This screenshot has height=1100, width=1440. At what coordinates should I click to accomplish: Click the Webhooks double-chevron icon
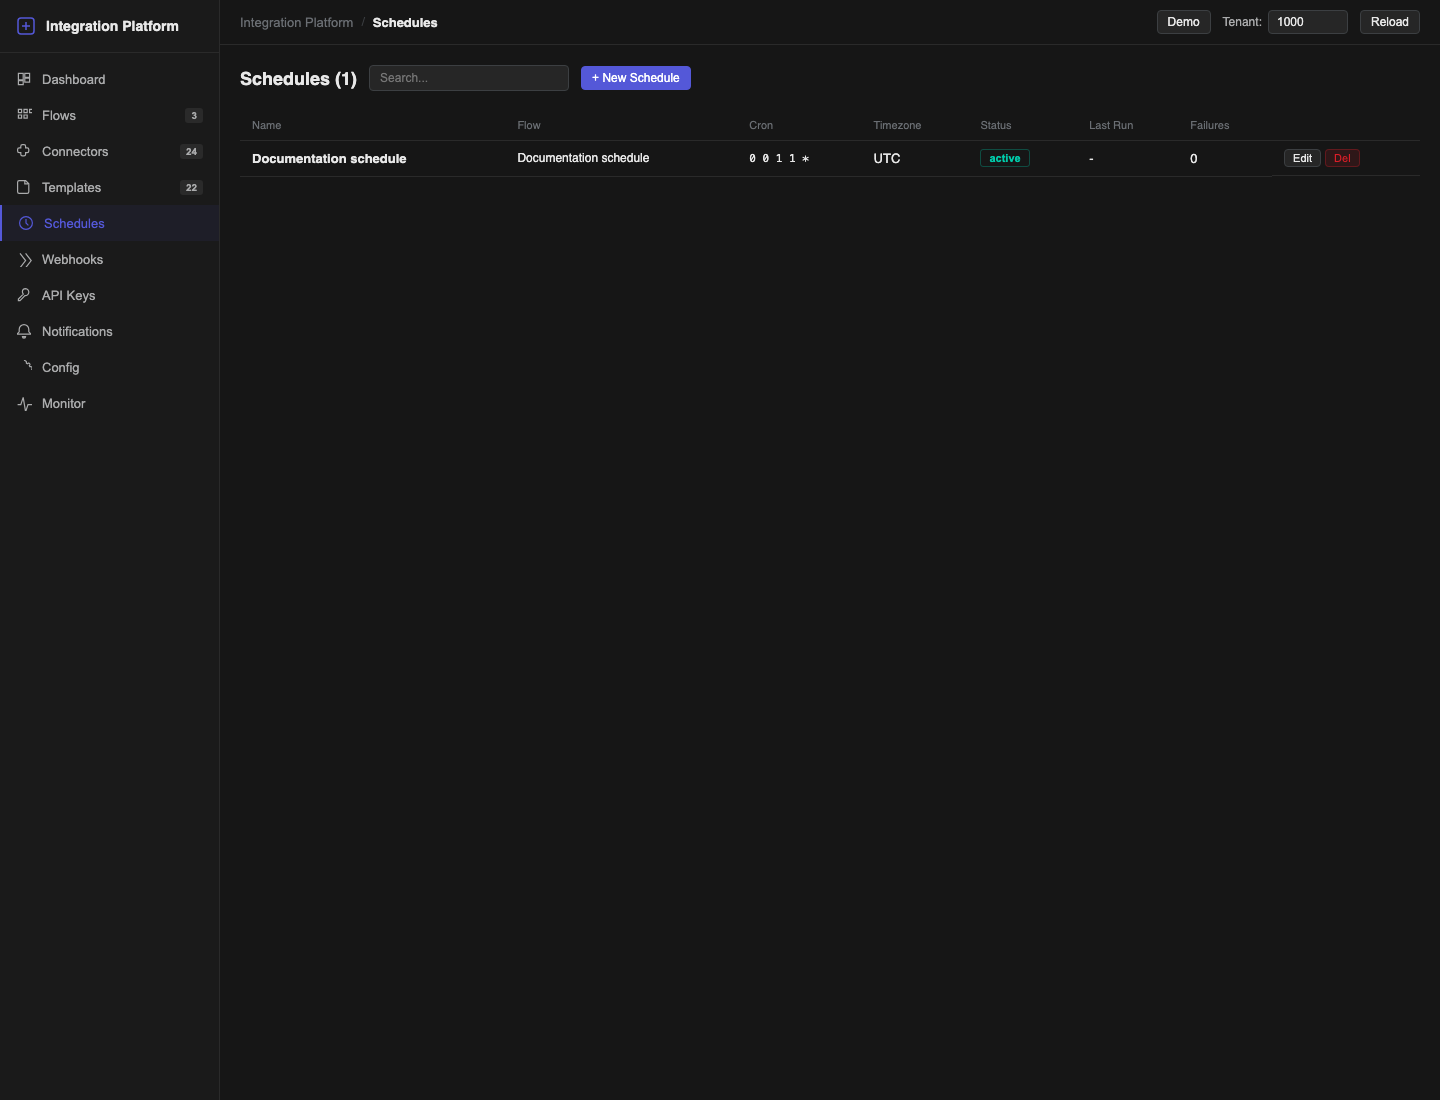(x=24, y=259)
